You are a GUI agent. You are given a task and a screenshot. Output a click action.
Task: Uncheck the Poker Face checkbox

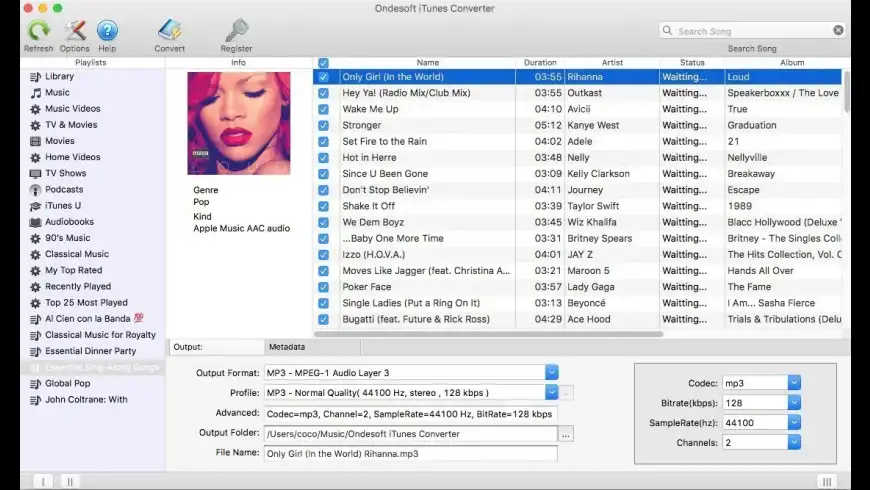(323, 287)
